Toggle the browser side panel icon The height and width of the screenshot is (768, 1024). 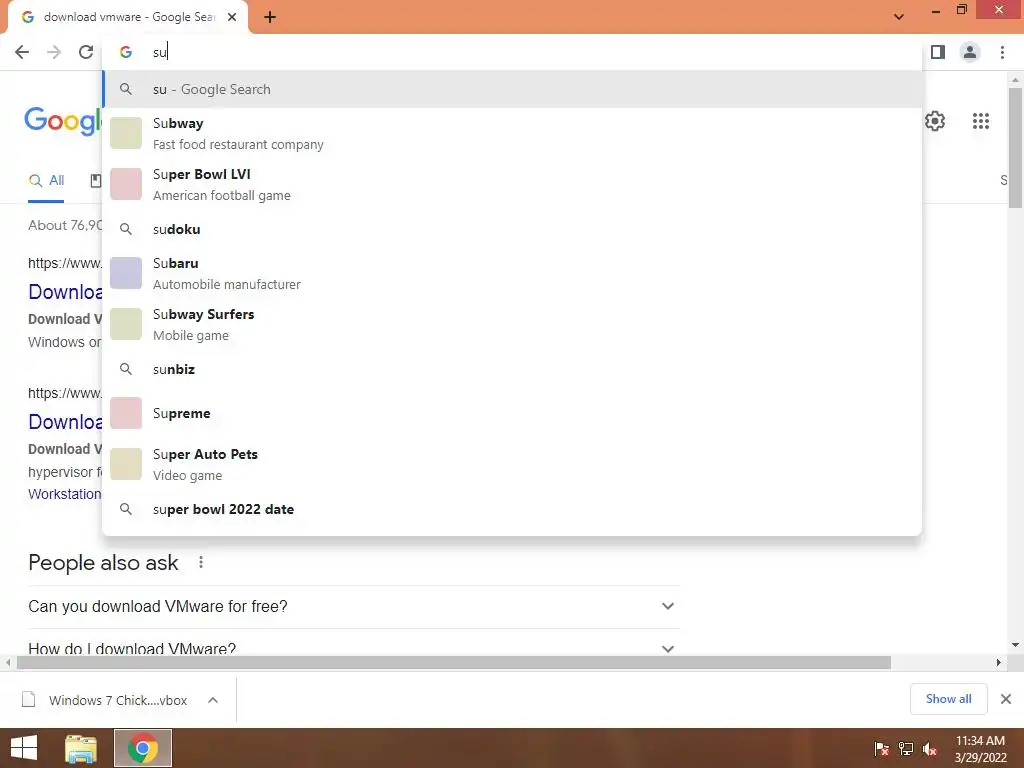[938, 52]
